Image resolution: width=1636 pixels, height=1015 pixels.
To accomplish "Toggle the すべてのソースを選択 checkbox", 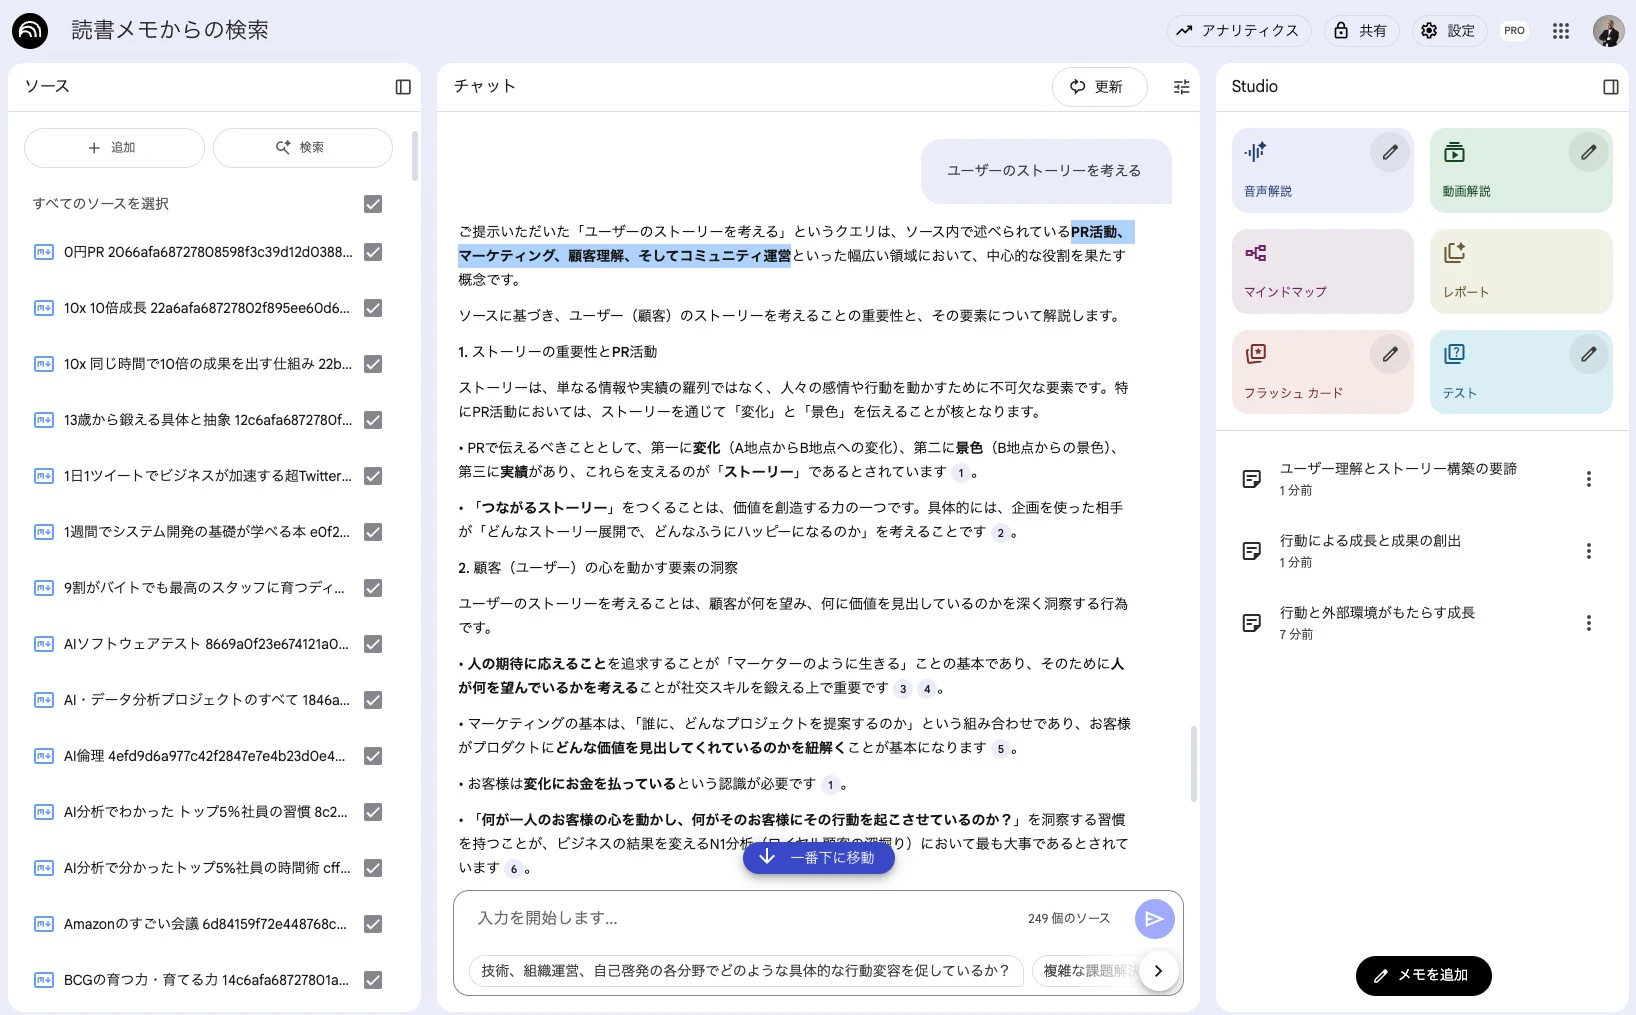I will point(373,204).
